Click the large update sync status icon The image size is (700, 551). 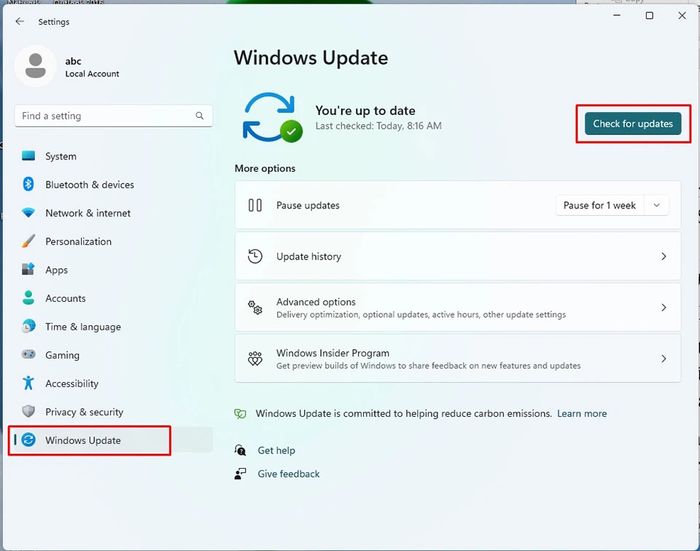tap(272, 117)
